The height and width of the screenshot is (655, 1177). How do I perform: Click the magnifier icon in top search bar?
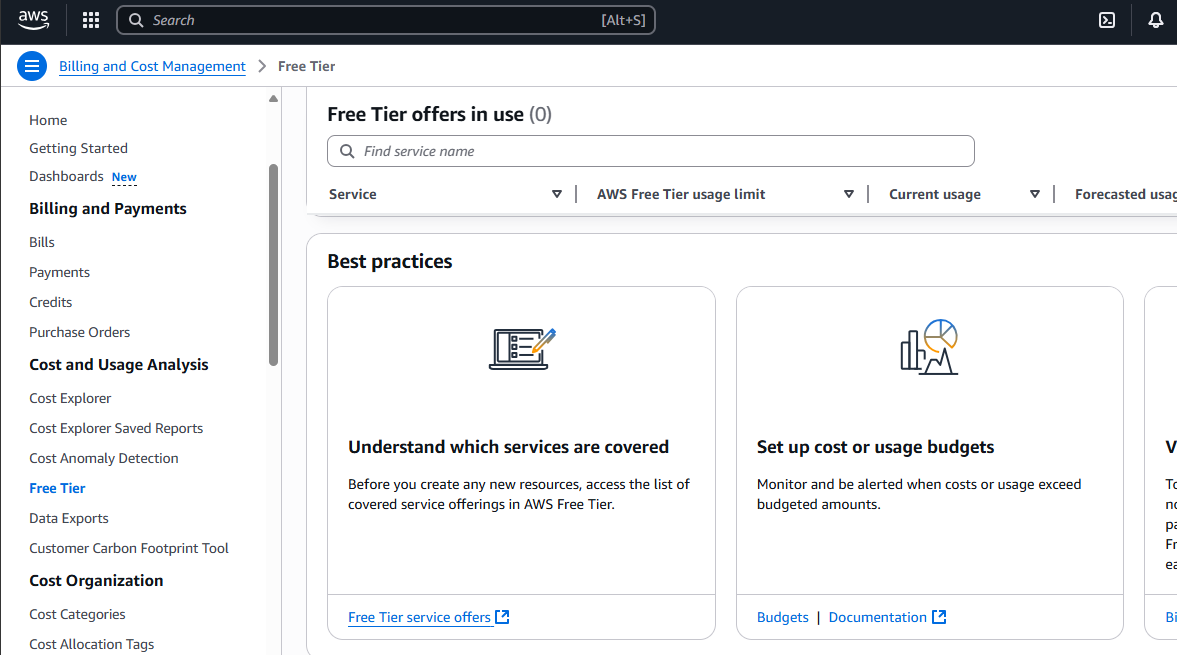(136, 20)
